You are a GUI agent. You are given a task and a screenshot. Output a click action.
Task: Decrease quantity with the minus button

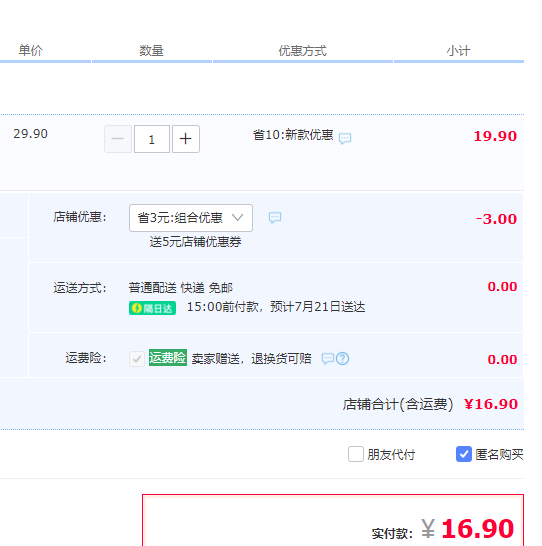click(x=118, y=139)
